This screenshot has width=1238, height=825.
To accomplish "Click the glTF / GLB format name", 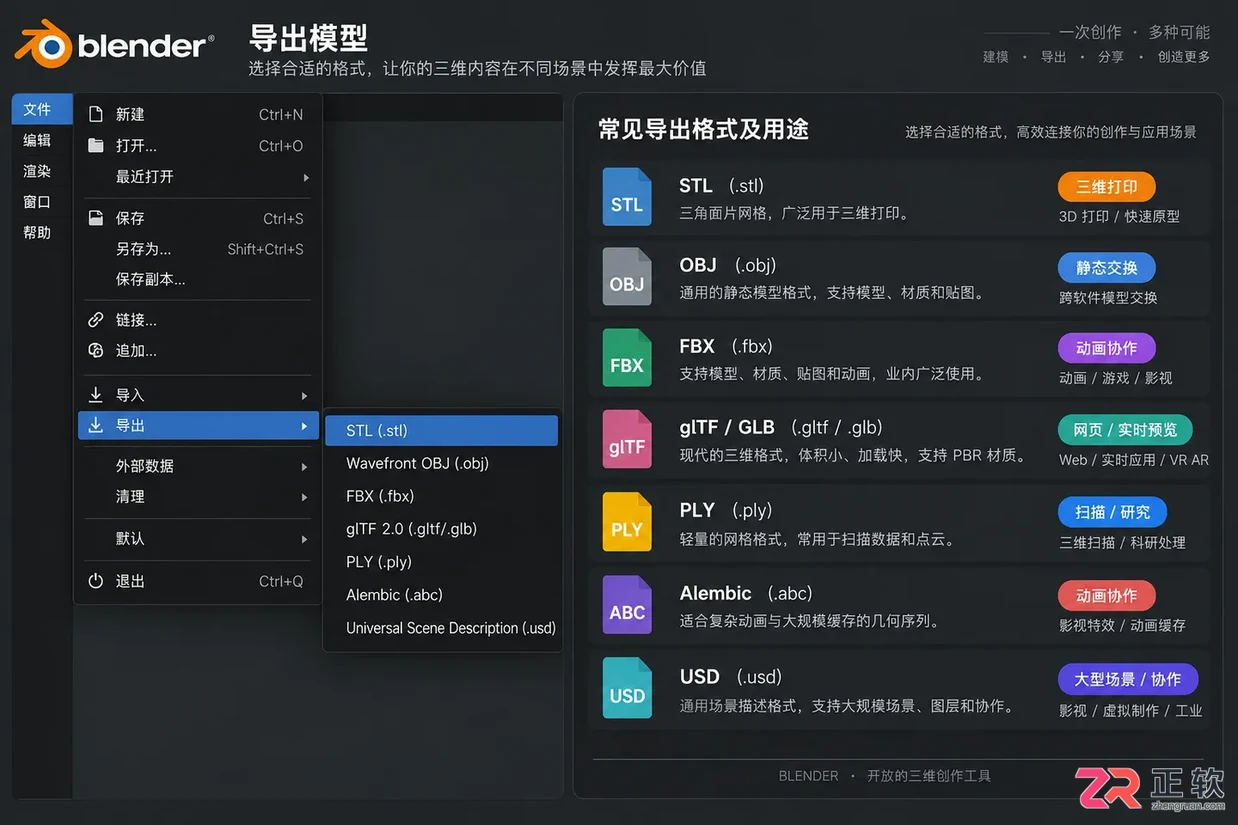I will coord(727,427).
